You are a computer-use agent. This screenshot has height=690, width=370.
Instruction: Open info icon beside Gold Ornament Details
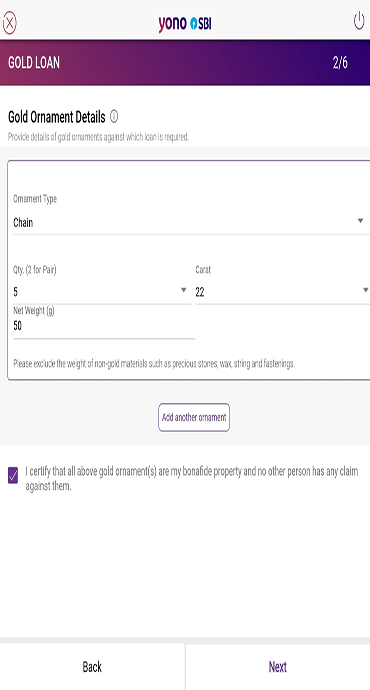(114, 117)
